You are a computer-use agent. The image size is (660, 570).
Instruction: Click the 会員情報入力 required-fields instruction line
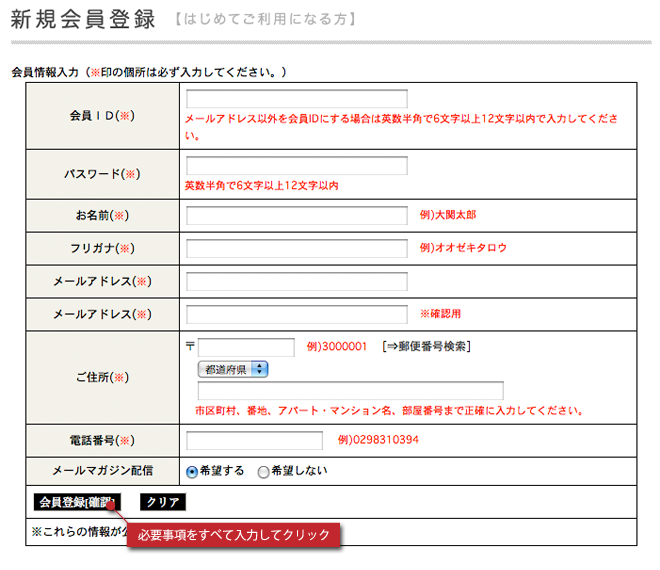(149, 72)
